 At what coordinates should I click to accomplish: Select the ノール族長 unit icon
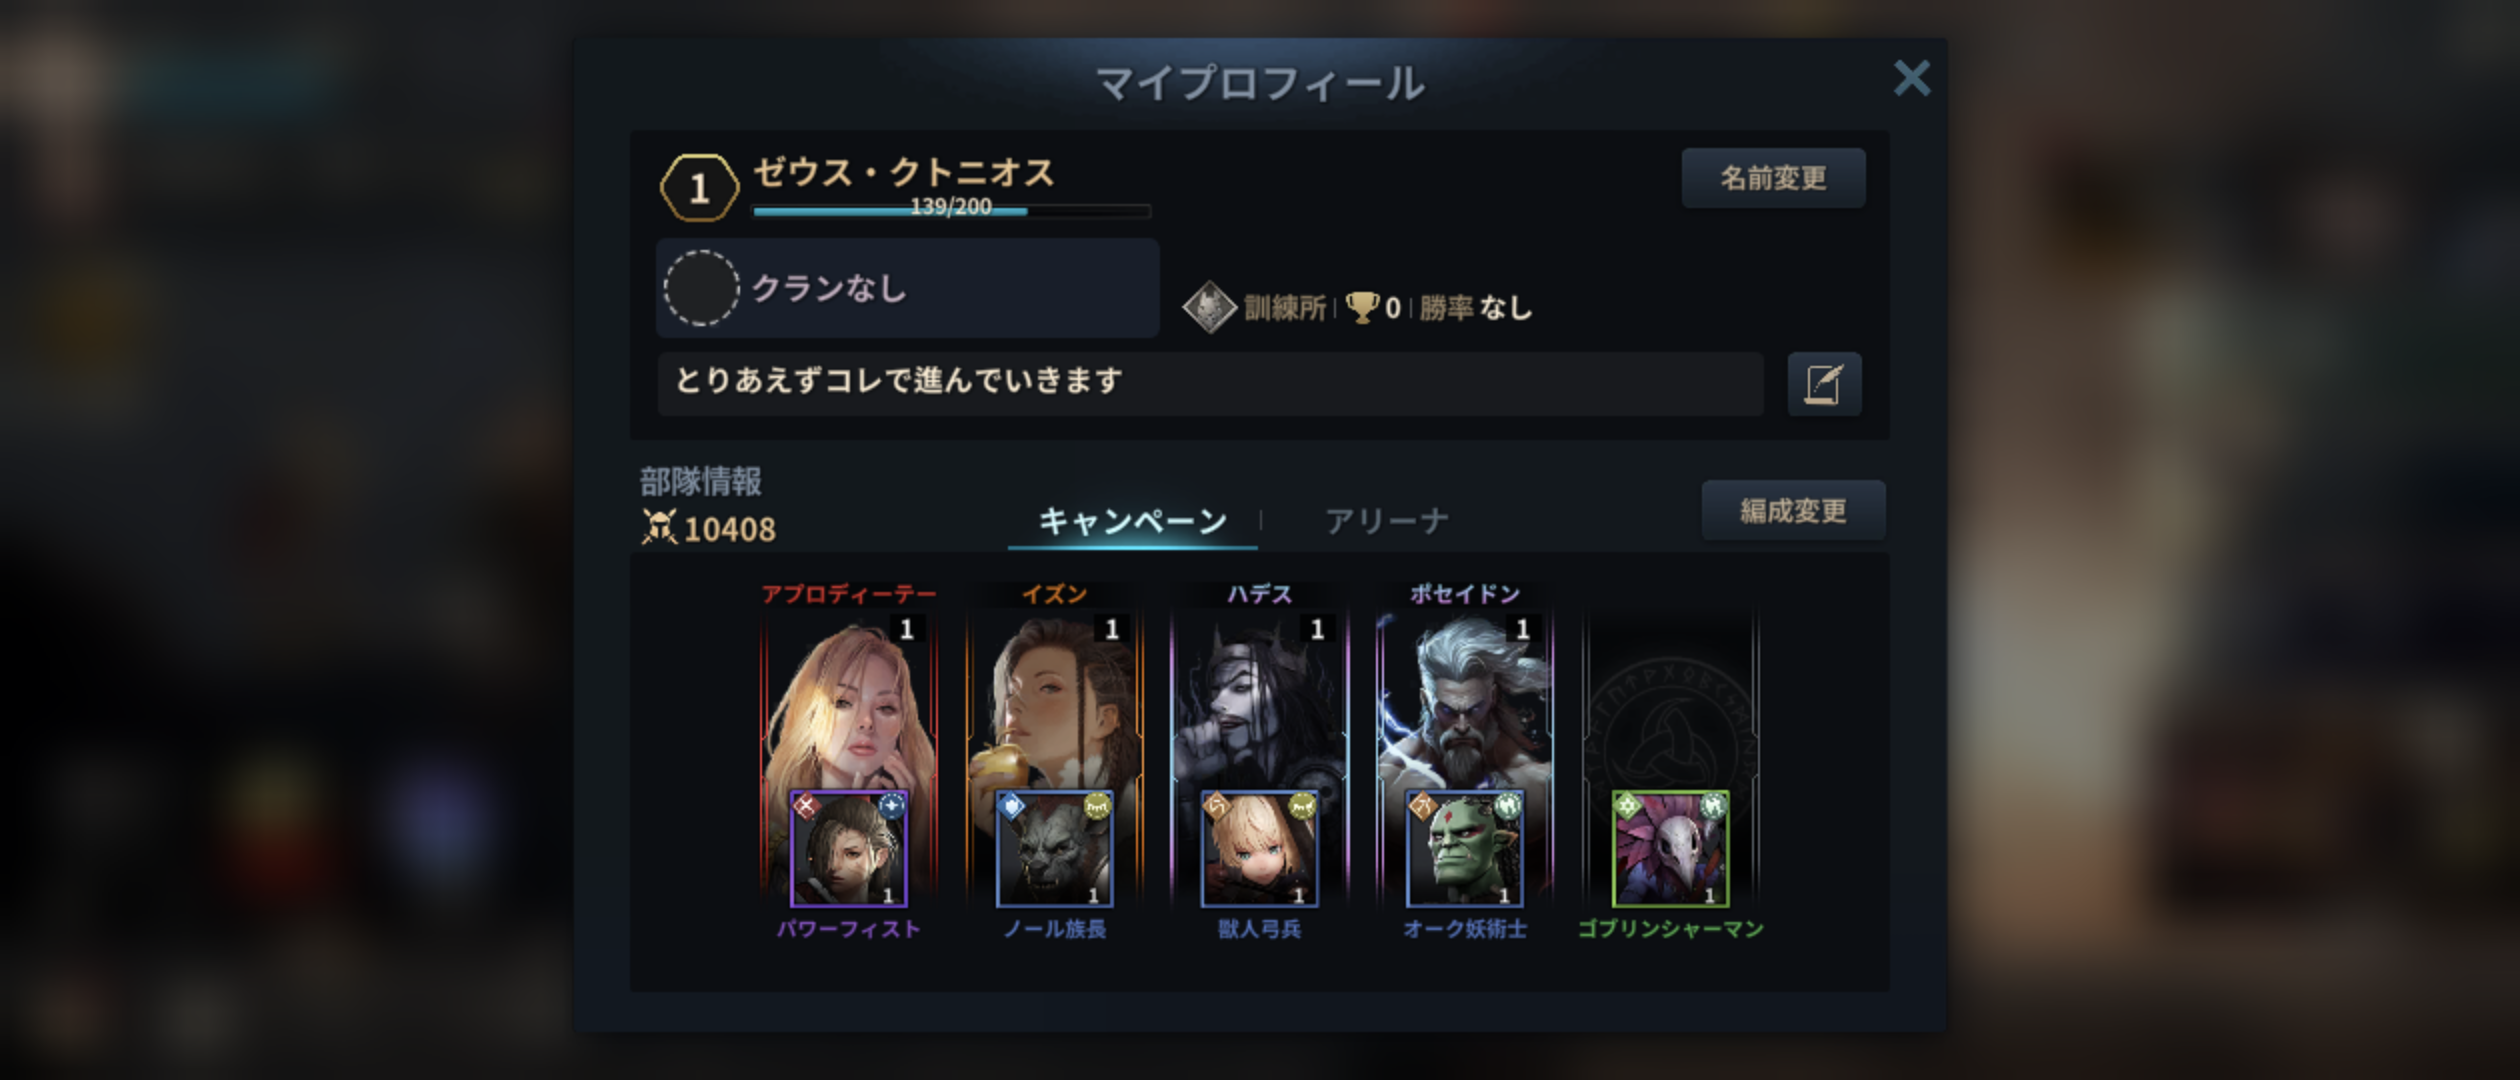(x=1054, y=849)
